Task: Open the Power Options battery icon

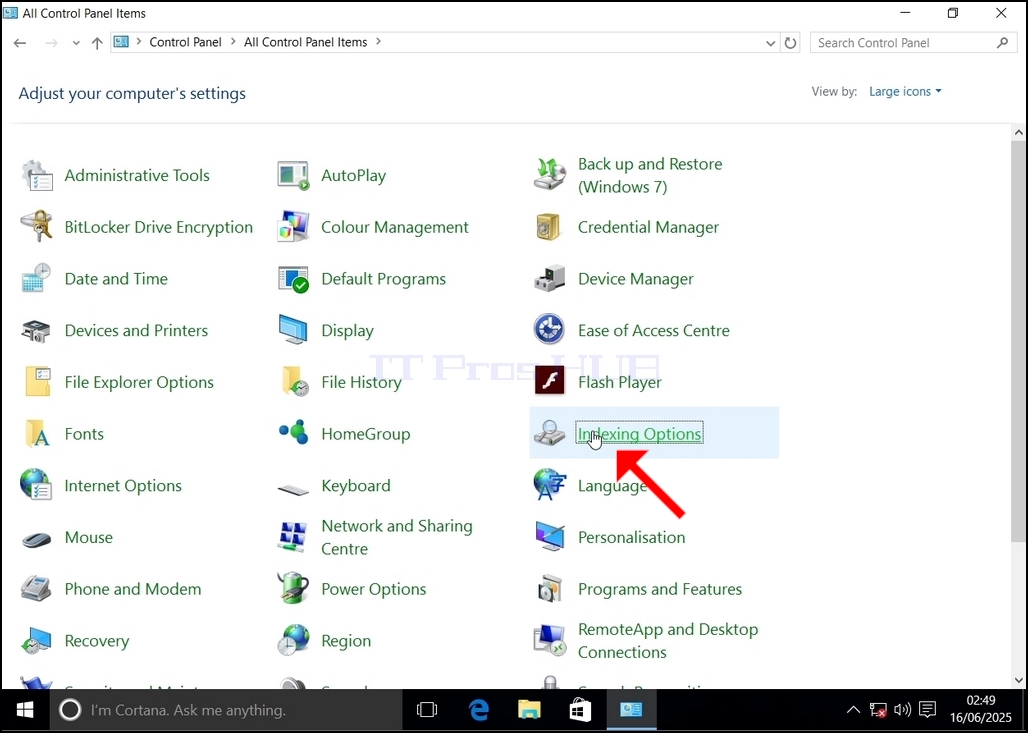Action: click(x=293, y=588)
